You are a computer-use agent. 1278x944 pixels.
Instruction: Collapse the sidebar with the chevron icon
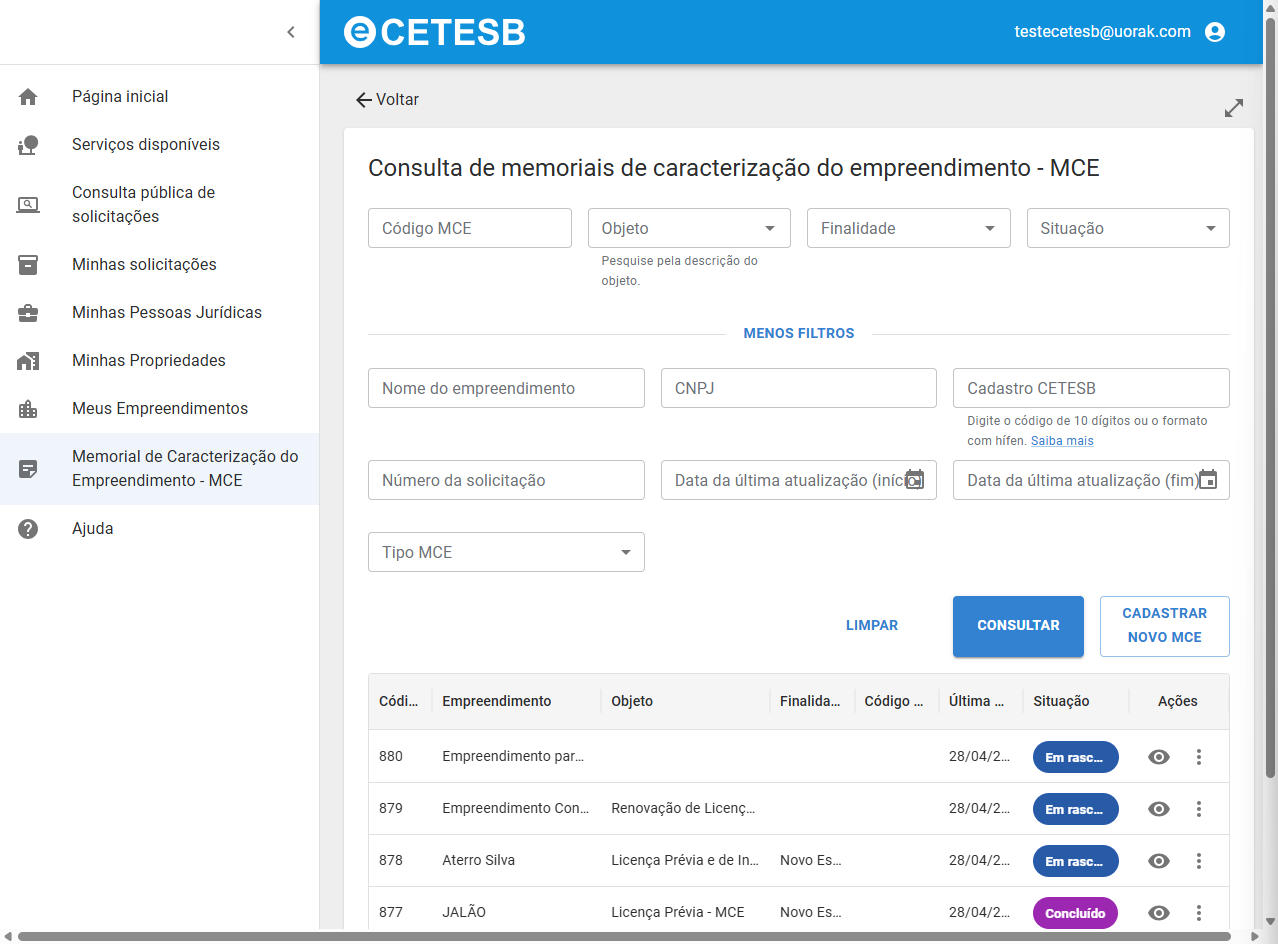coord(291,32)
